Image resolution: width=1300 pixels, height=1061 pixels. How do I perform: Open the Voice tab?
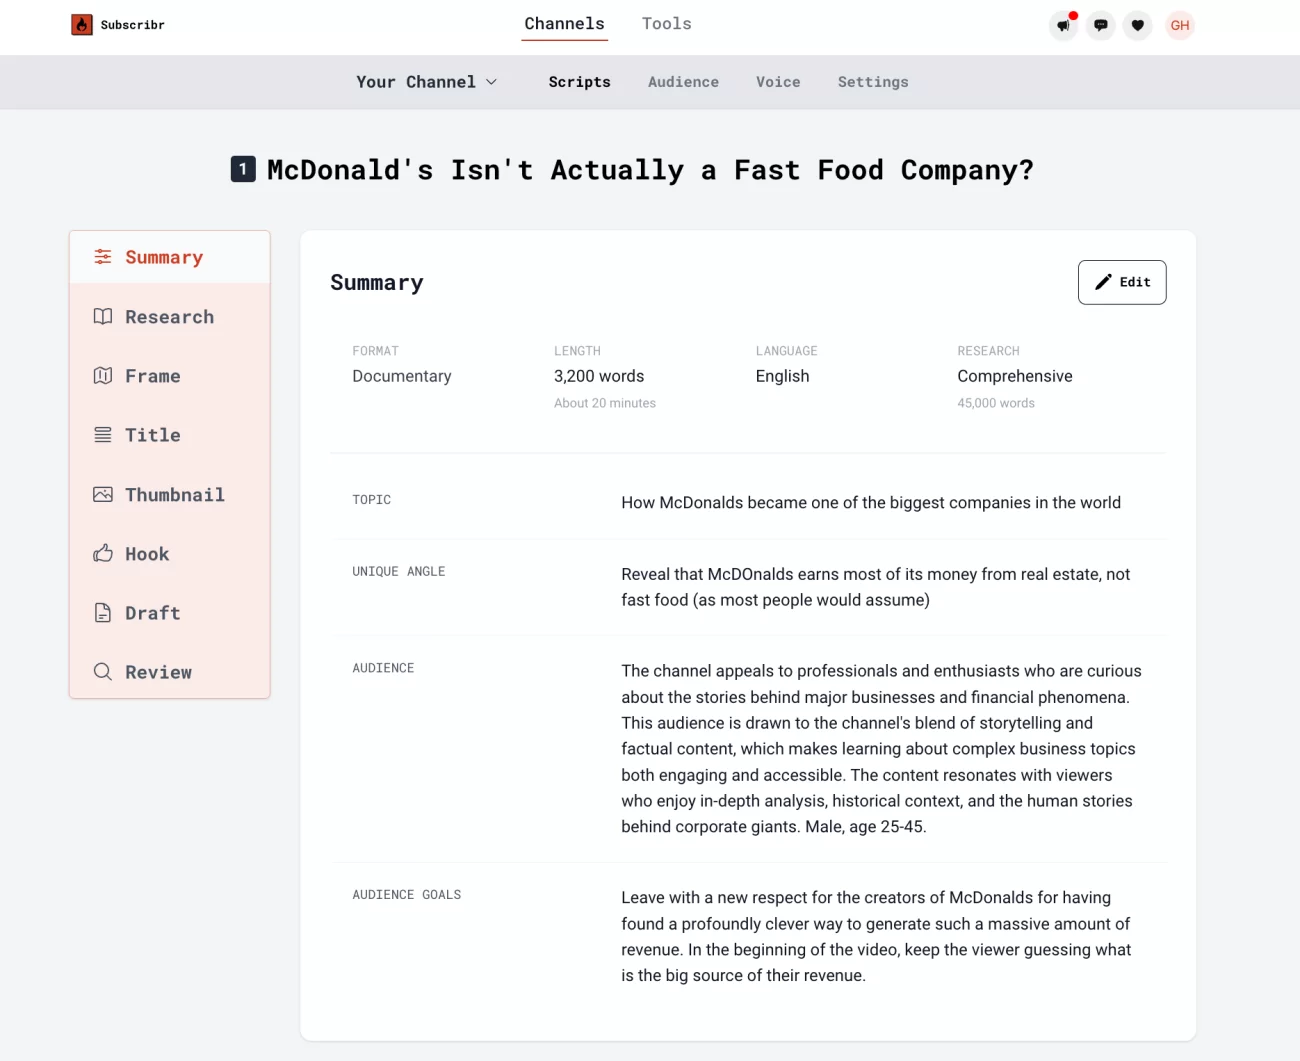click(778, 82)
